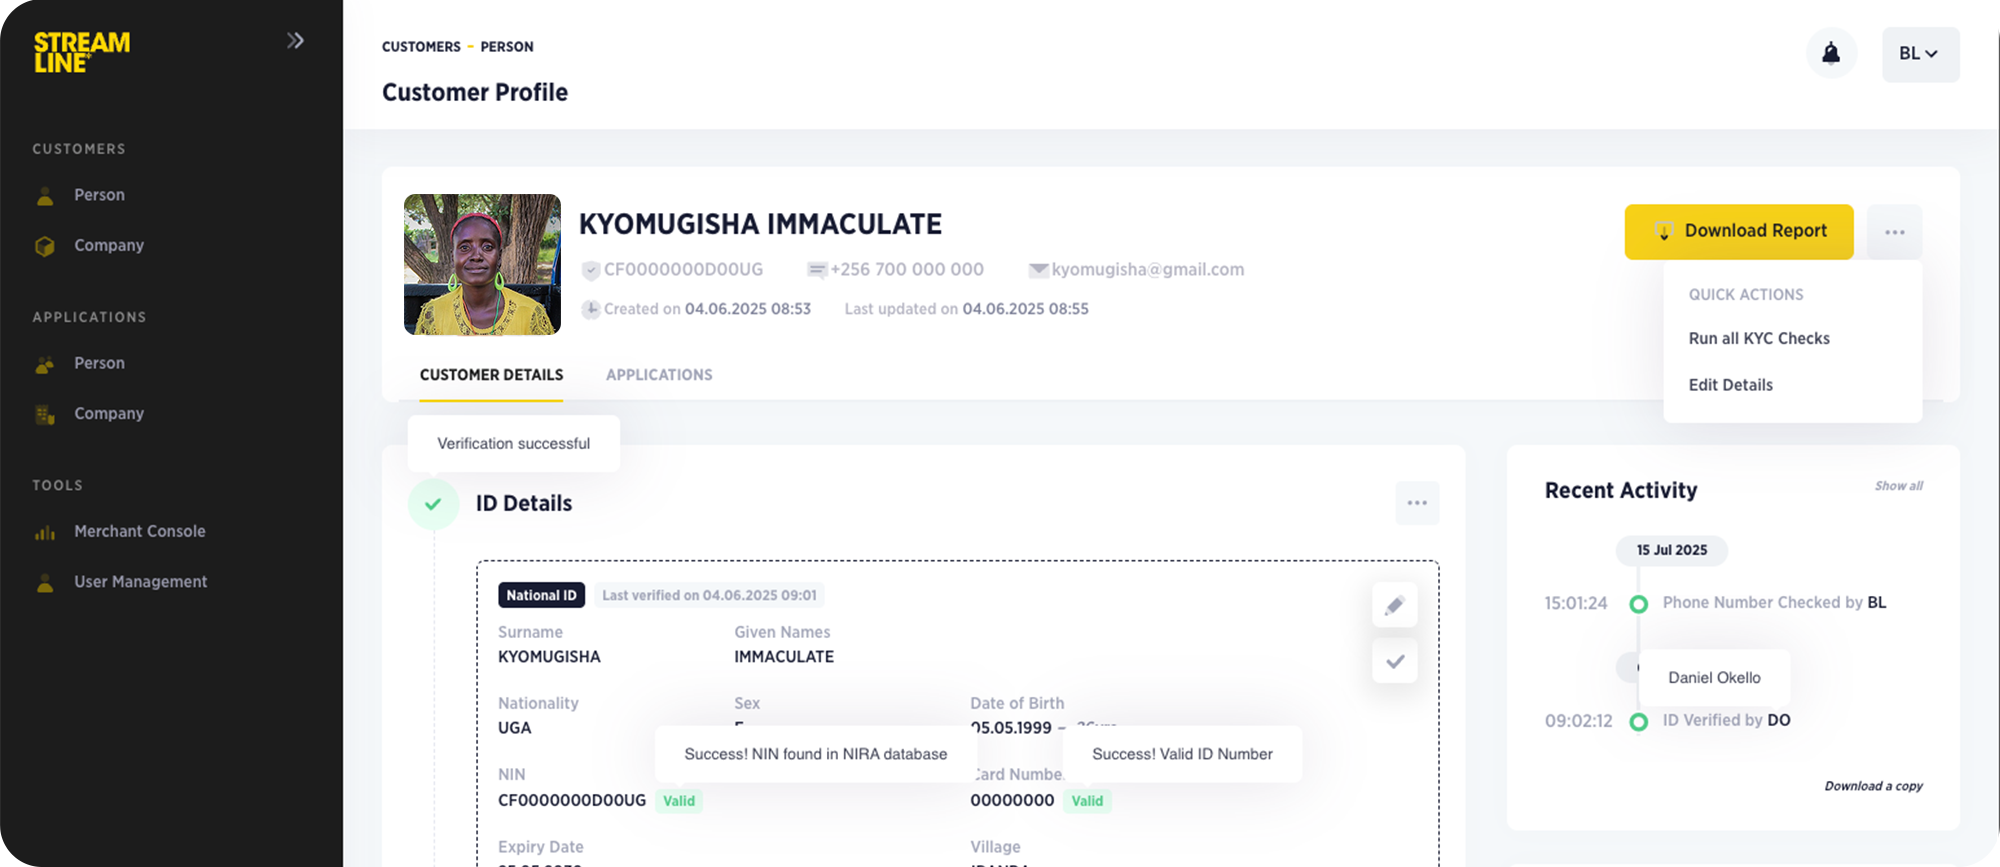
Task: Click Show all in Recent Activity
Action: pos(1898,486)
